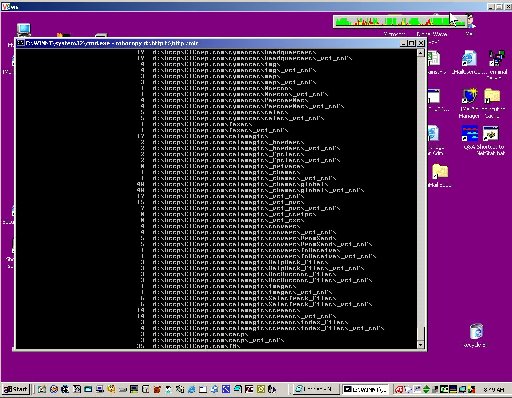
Task: Open the yellow folder shortcut below the command window's right edge
Action: click(x=440, y=171)
